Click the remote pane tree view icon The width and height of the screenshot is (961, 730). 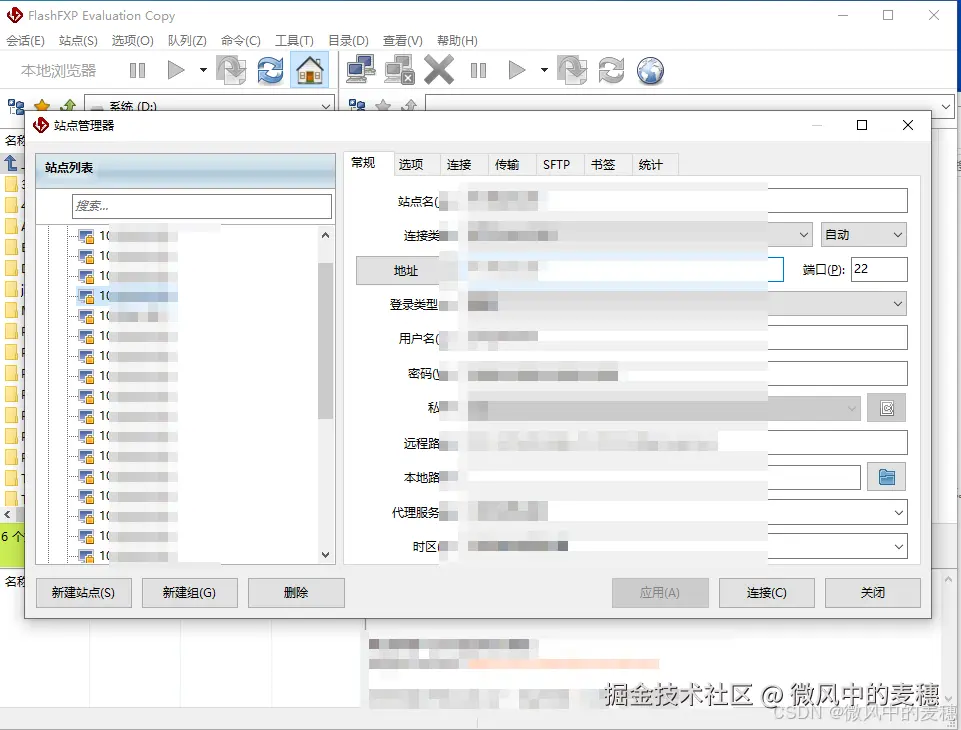[357, 106]
